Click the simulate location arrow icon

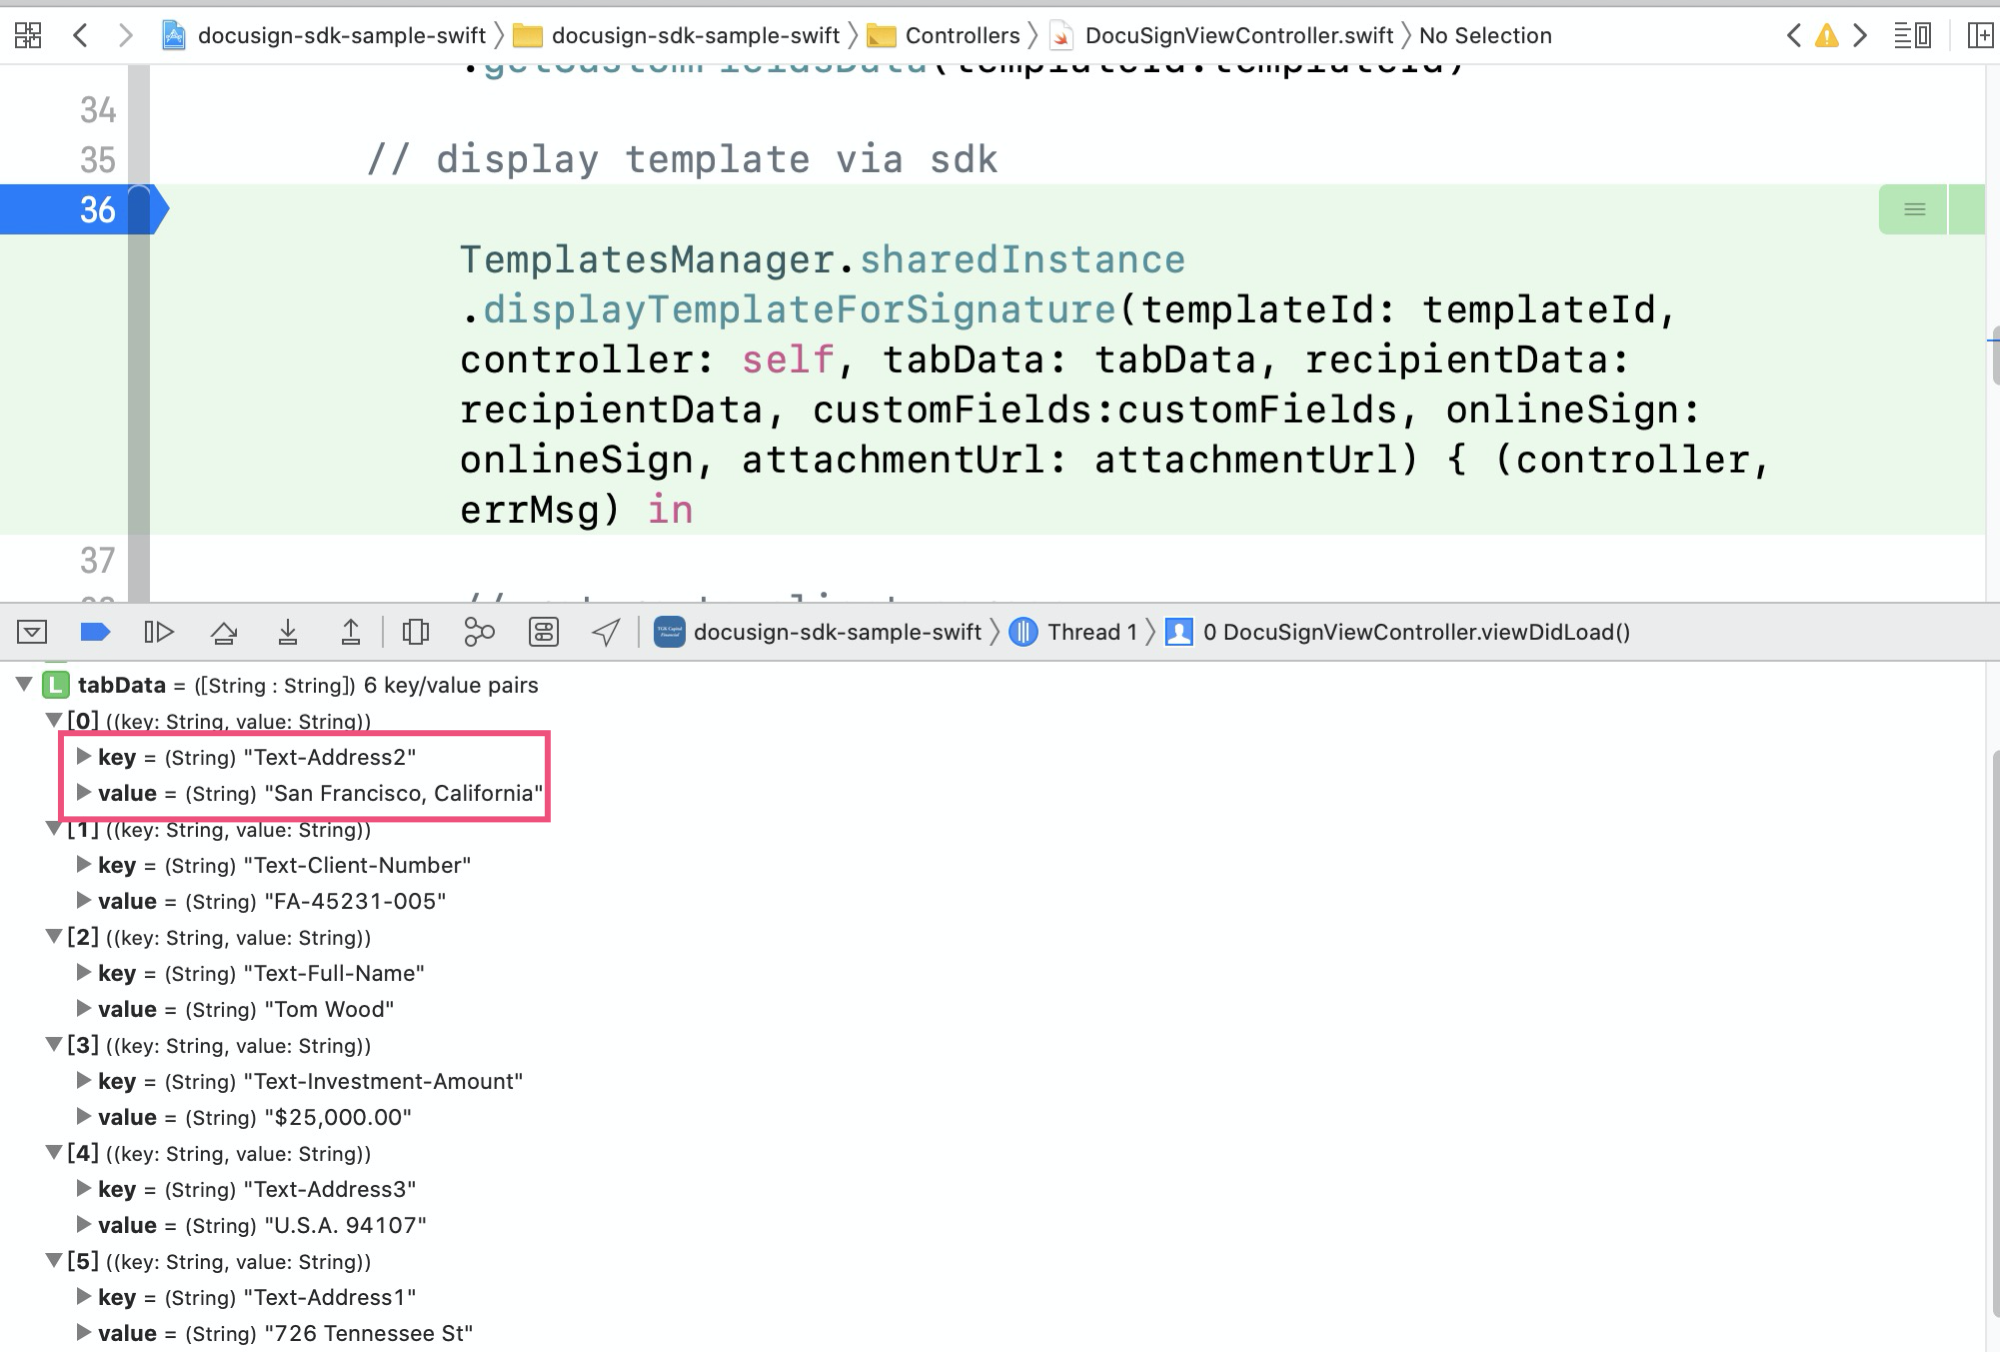(606, 632)
